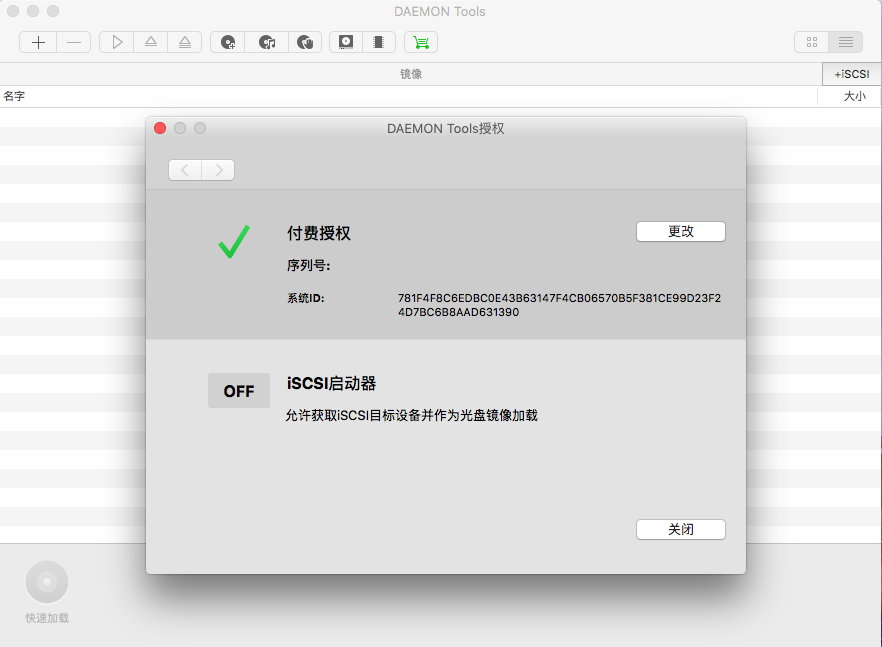
Task: Toggle the iSCSI启动器 OFF switch
Action: [239, 390]
